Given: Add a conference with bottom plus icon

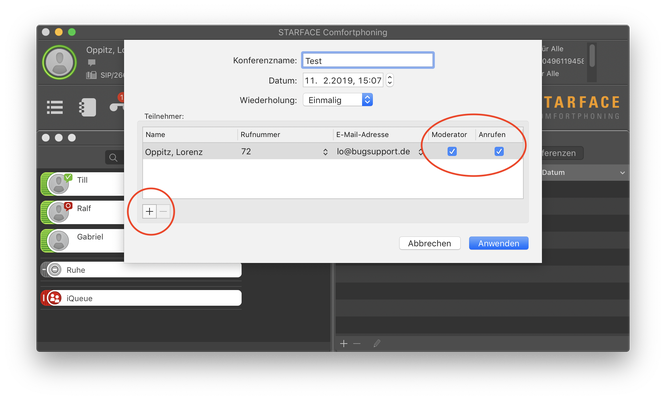Looking at the screenshot, I should [x=344, y=344].
